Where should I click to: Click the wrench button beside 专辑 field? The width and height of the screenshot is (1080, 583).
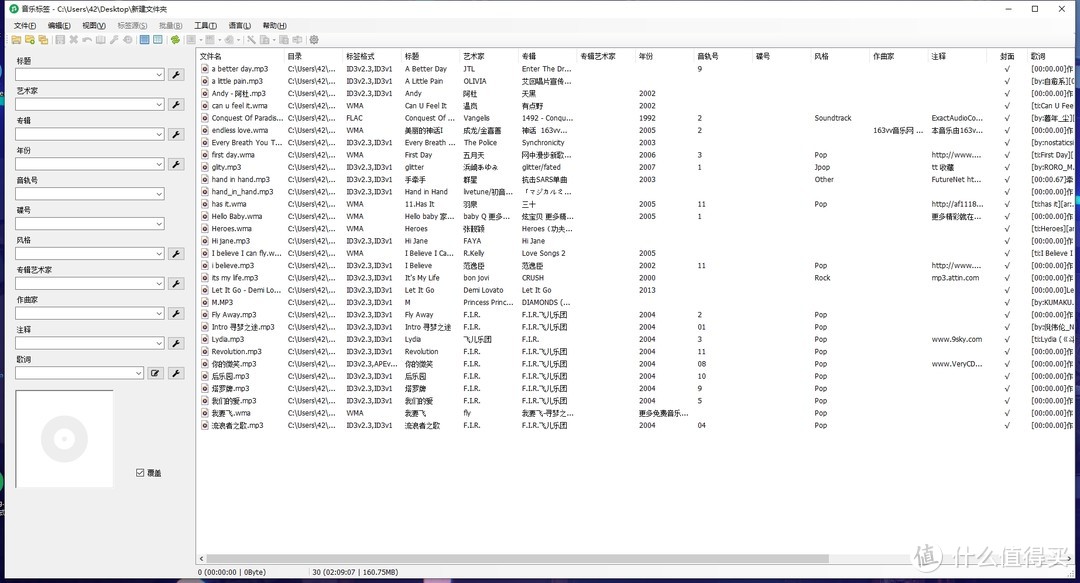(176, 134)
